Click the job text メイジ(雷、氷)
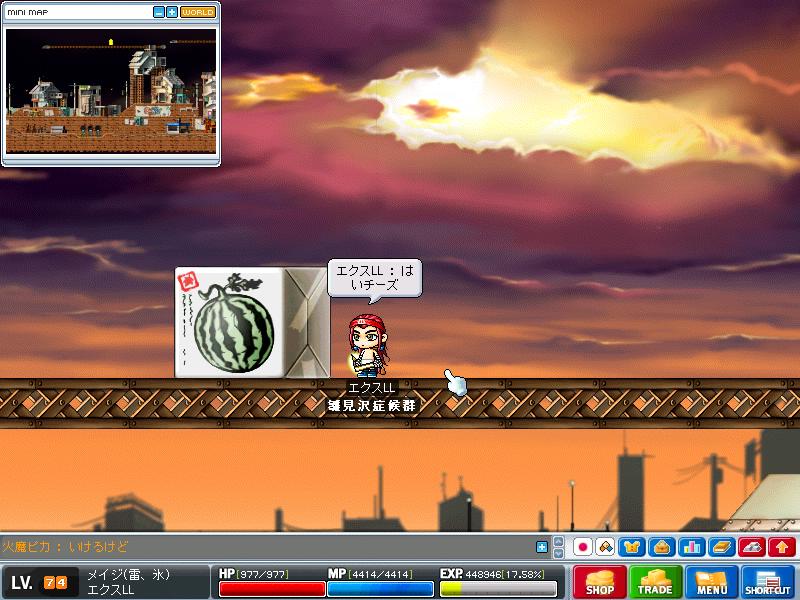The width and height of the screenshot is (800, 600). tap(128, 575)
